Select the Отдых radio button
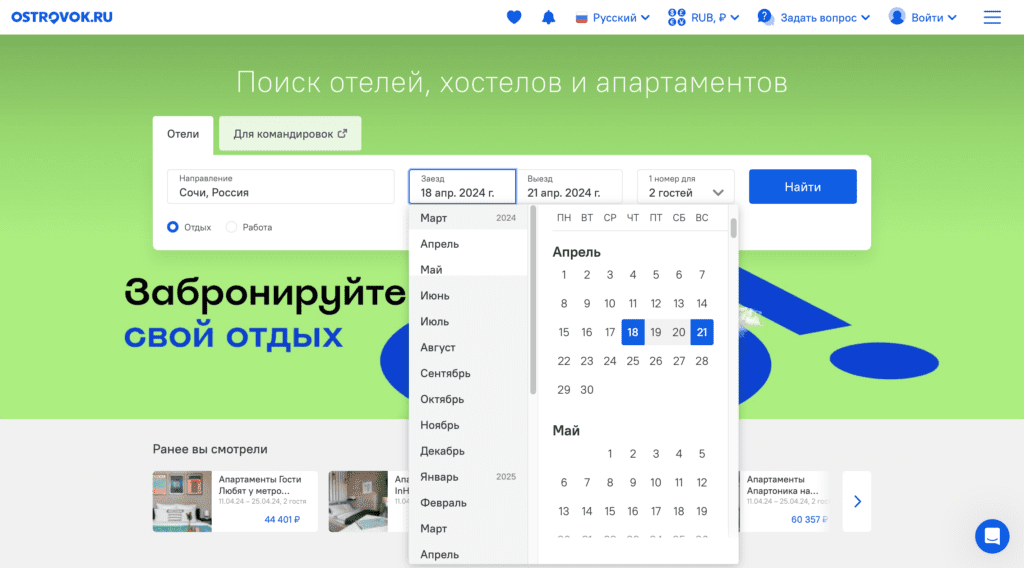Image resolution: width=1024 pixels, height=568 pixels. [x=172, y=227]
